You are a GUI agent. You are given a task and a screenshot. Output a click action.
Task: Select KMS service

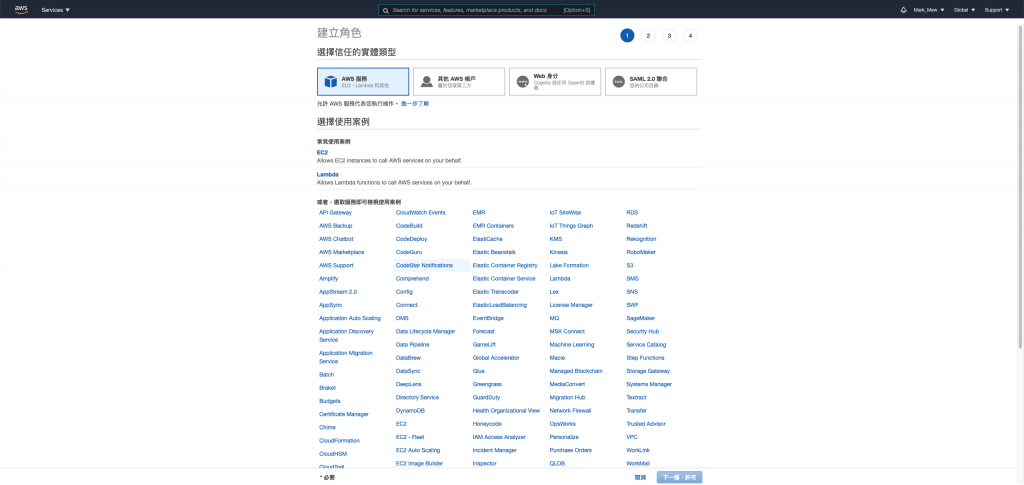(x=556, y=239)
